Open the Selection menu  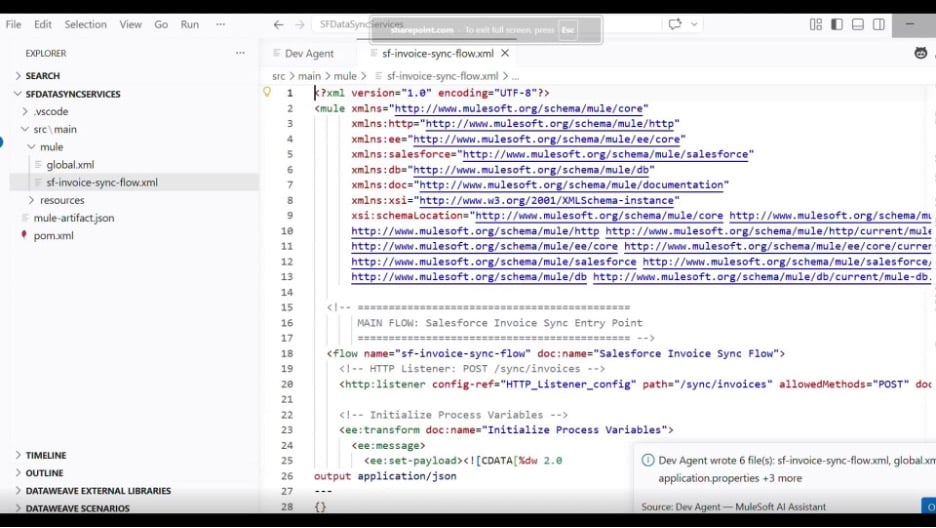[x=85, y=24]
